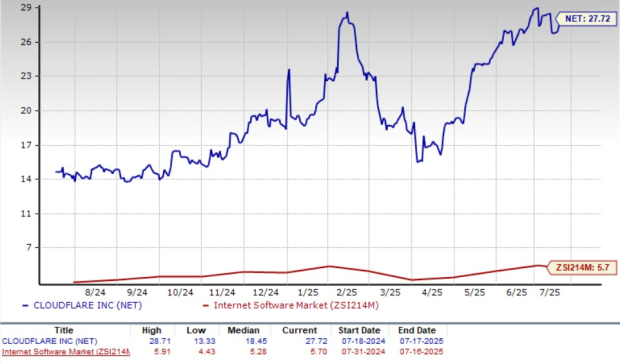Image resolution: width=620 pixels, height=364 pixels.
Task: Click the 2/25 x-axis label
Action: (347, 292)
